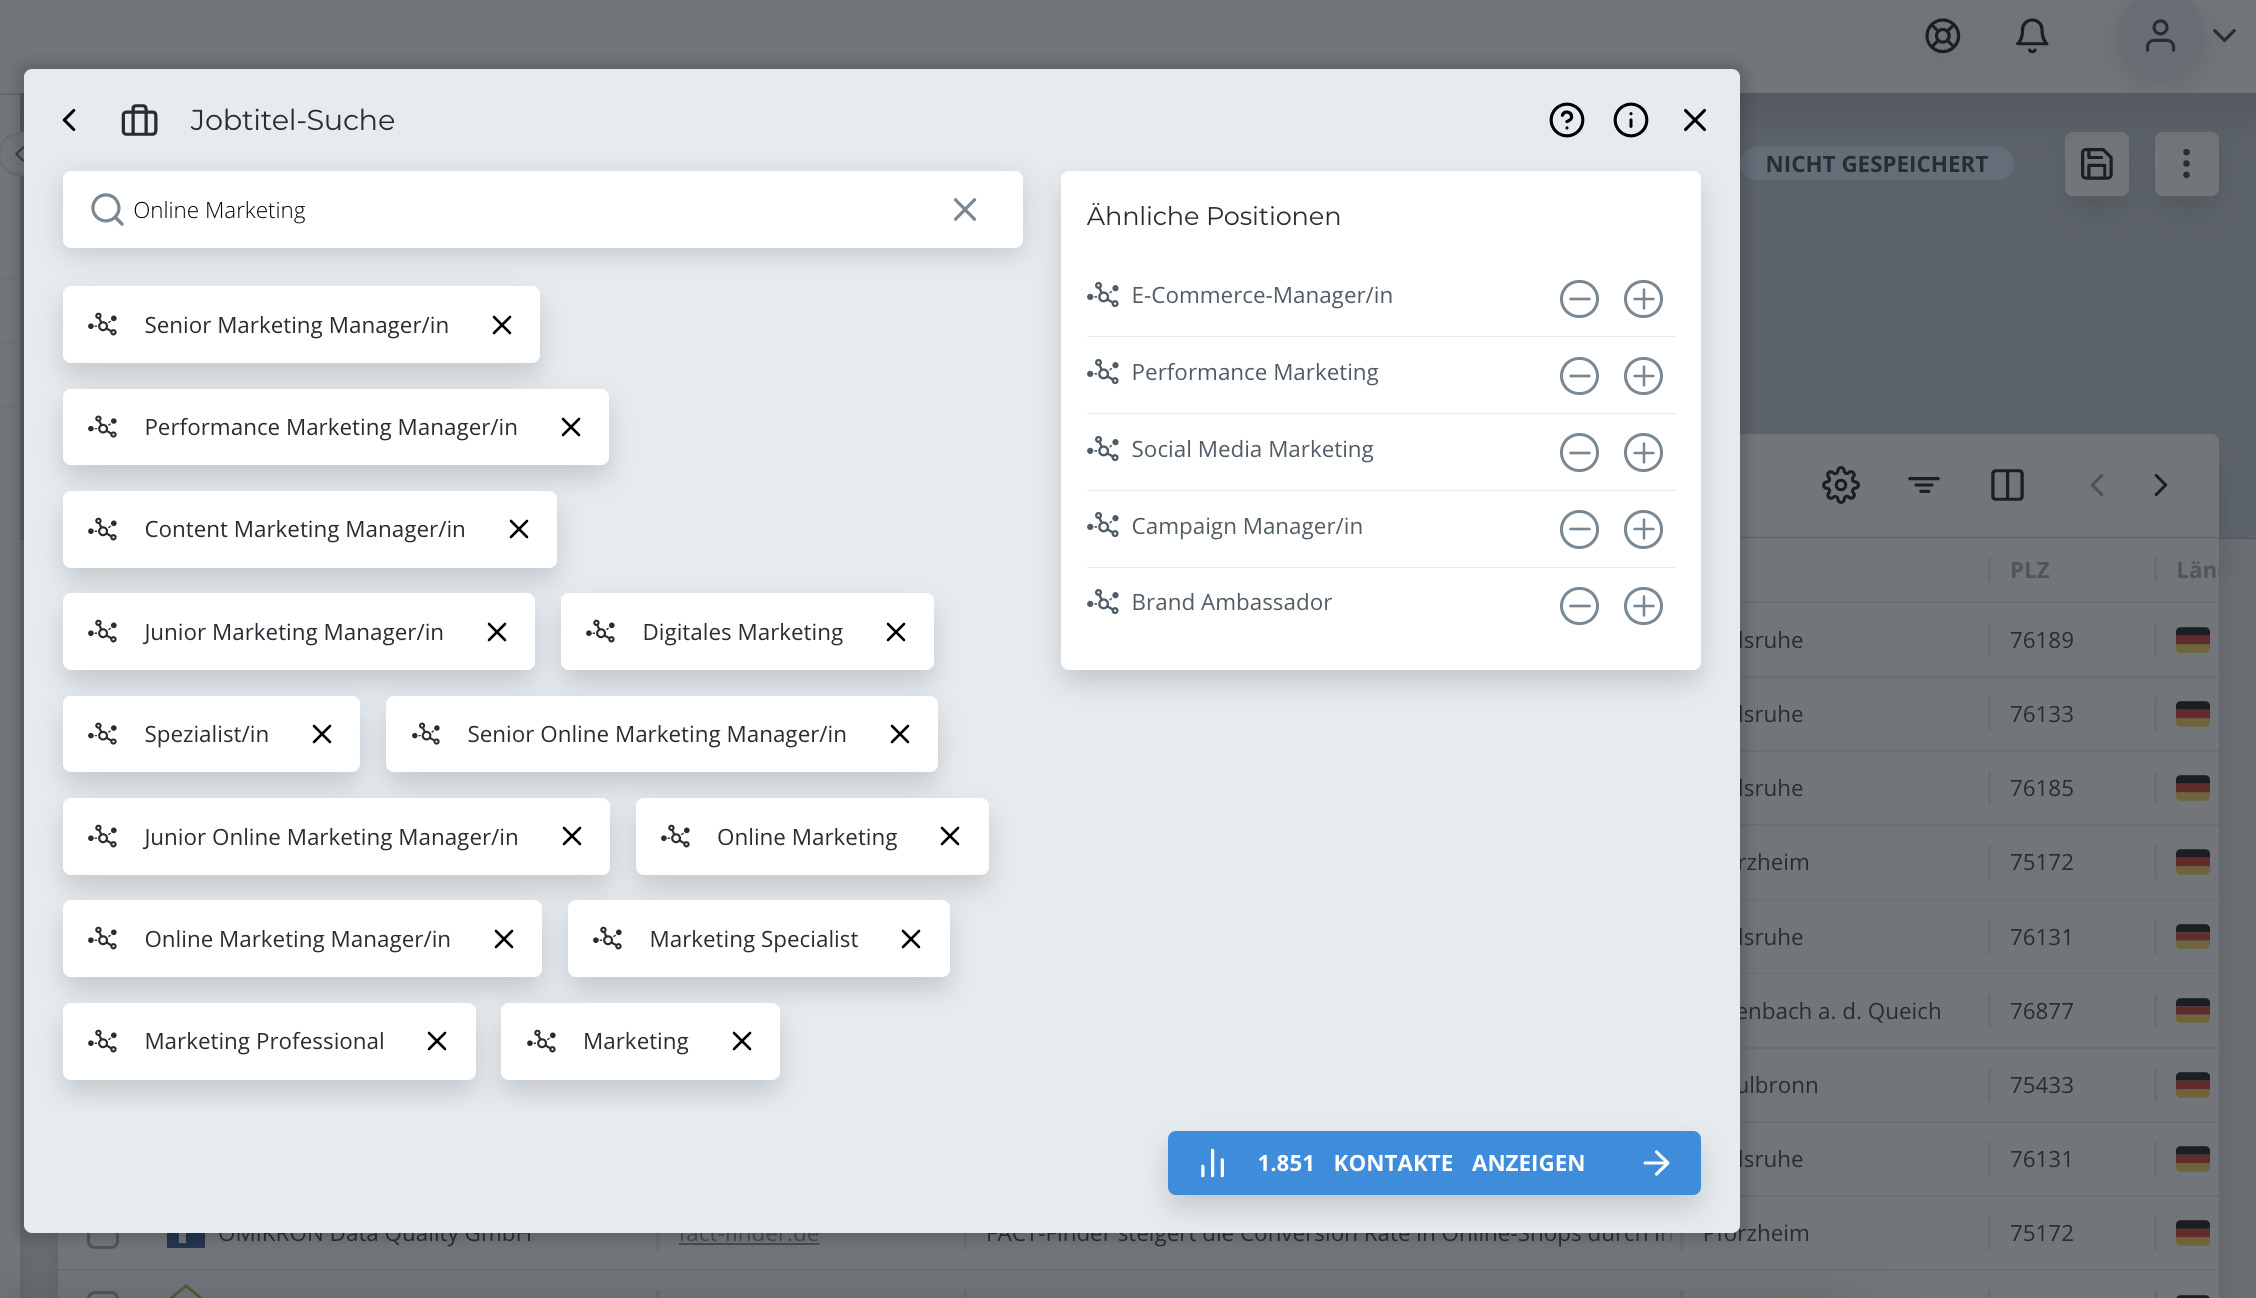The height and width of the screenshot is (1298, 2256).
Task: Open the table settings gear
Action: pos(1840,486)
